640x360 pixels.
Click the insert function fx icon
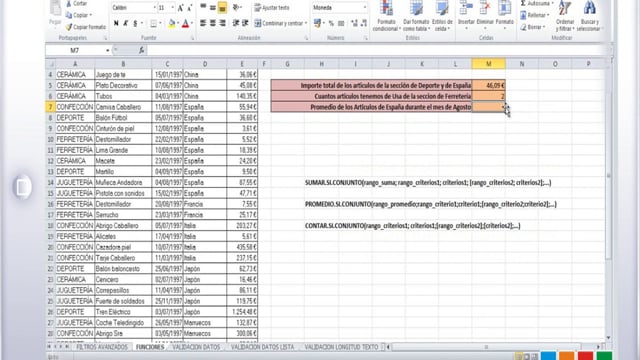pos(142,50)
